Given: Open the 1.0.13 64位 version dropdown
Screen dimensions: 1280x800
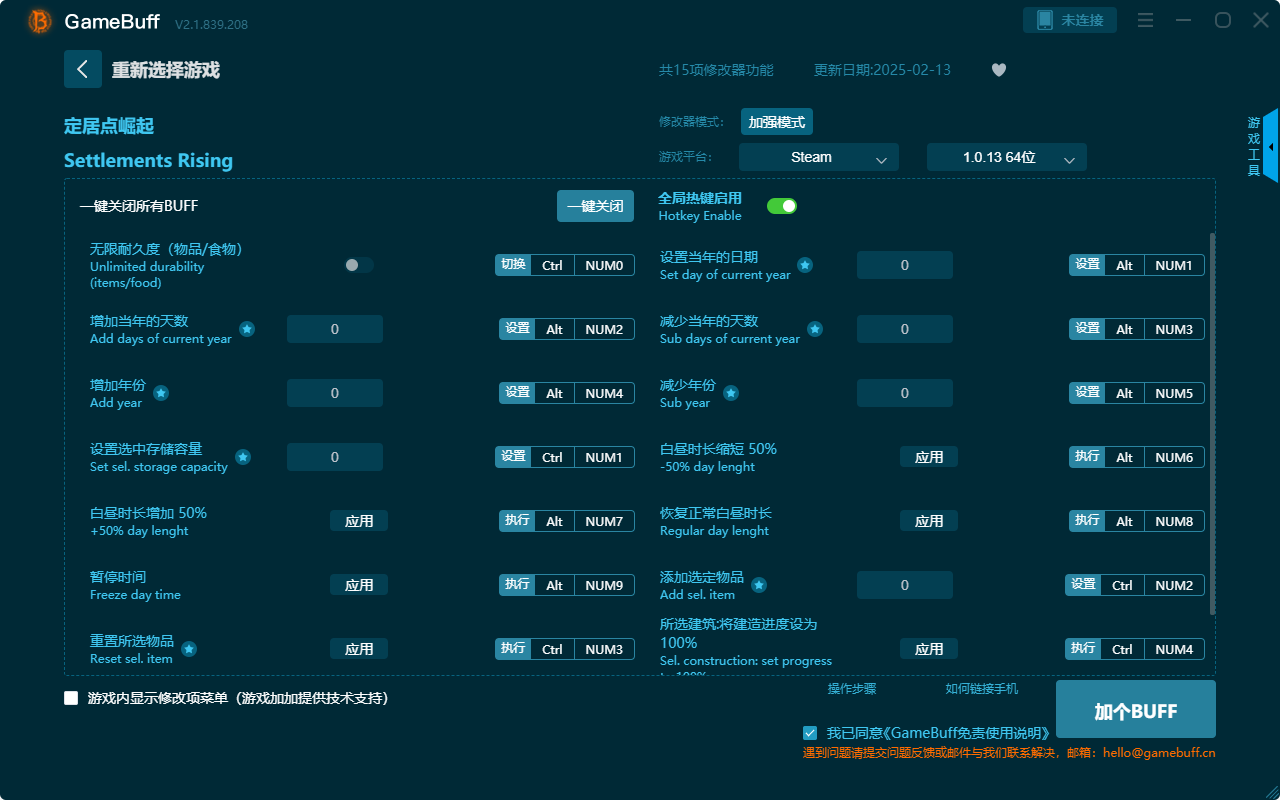Looking at the screenshot, I should [1006, 157].
